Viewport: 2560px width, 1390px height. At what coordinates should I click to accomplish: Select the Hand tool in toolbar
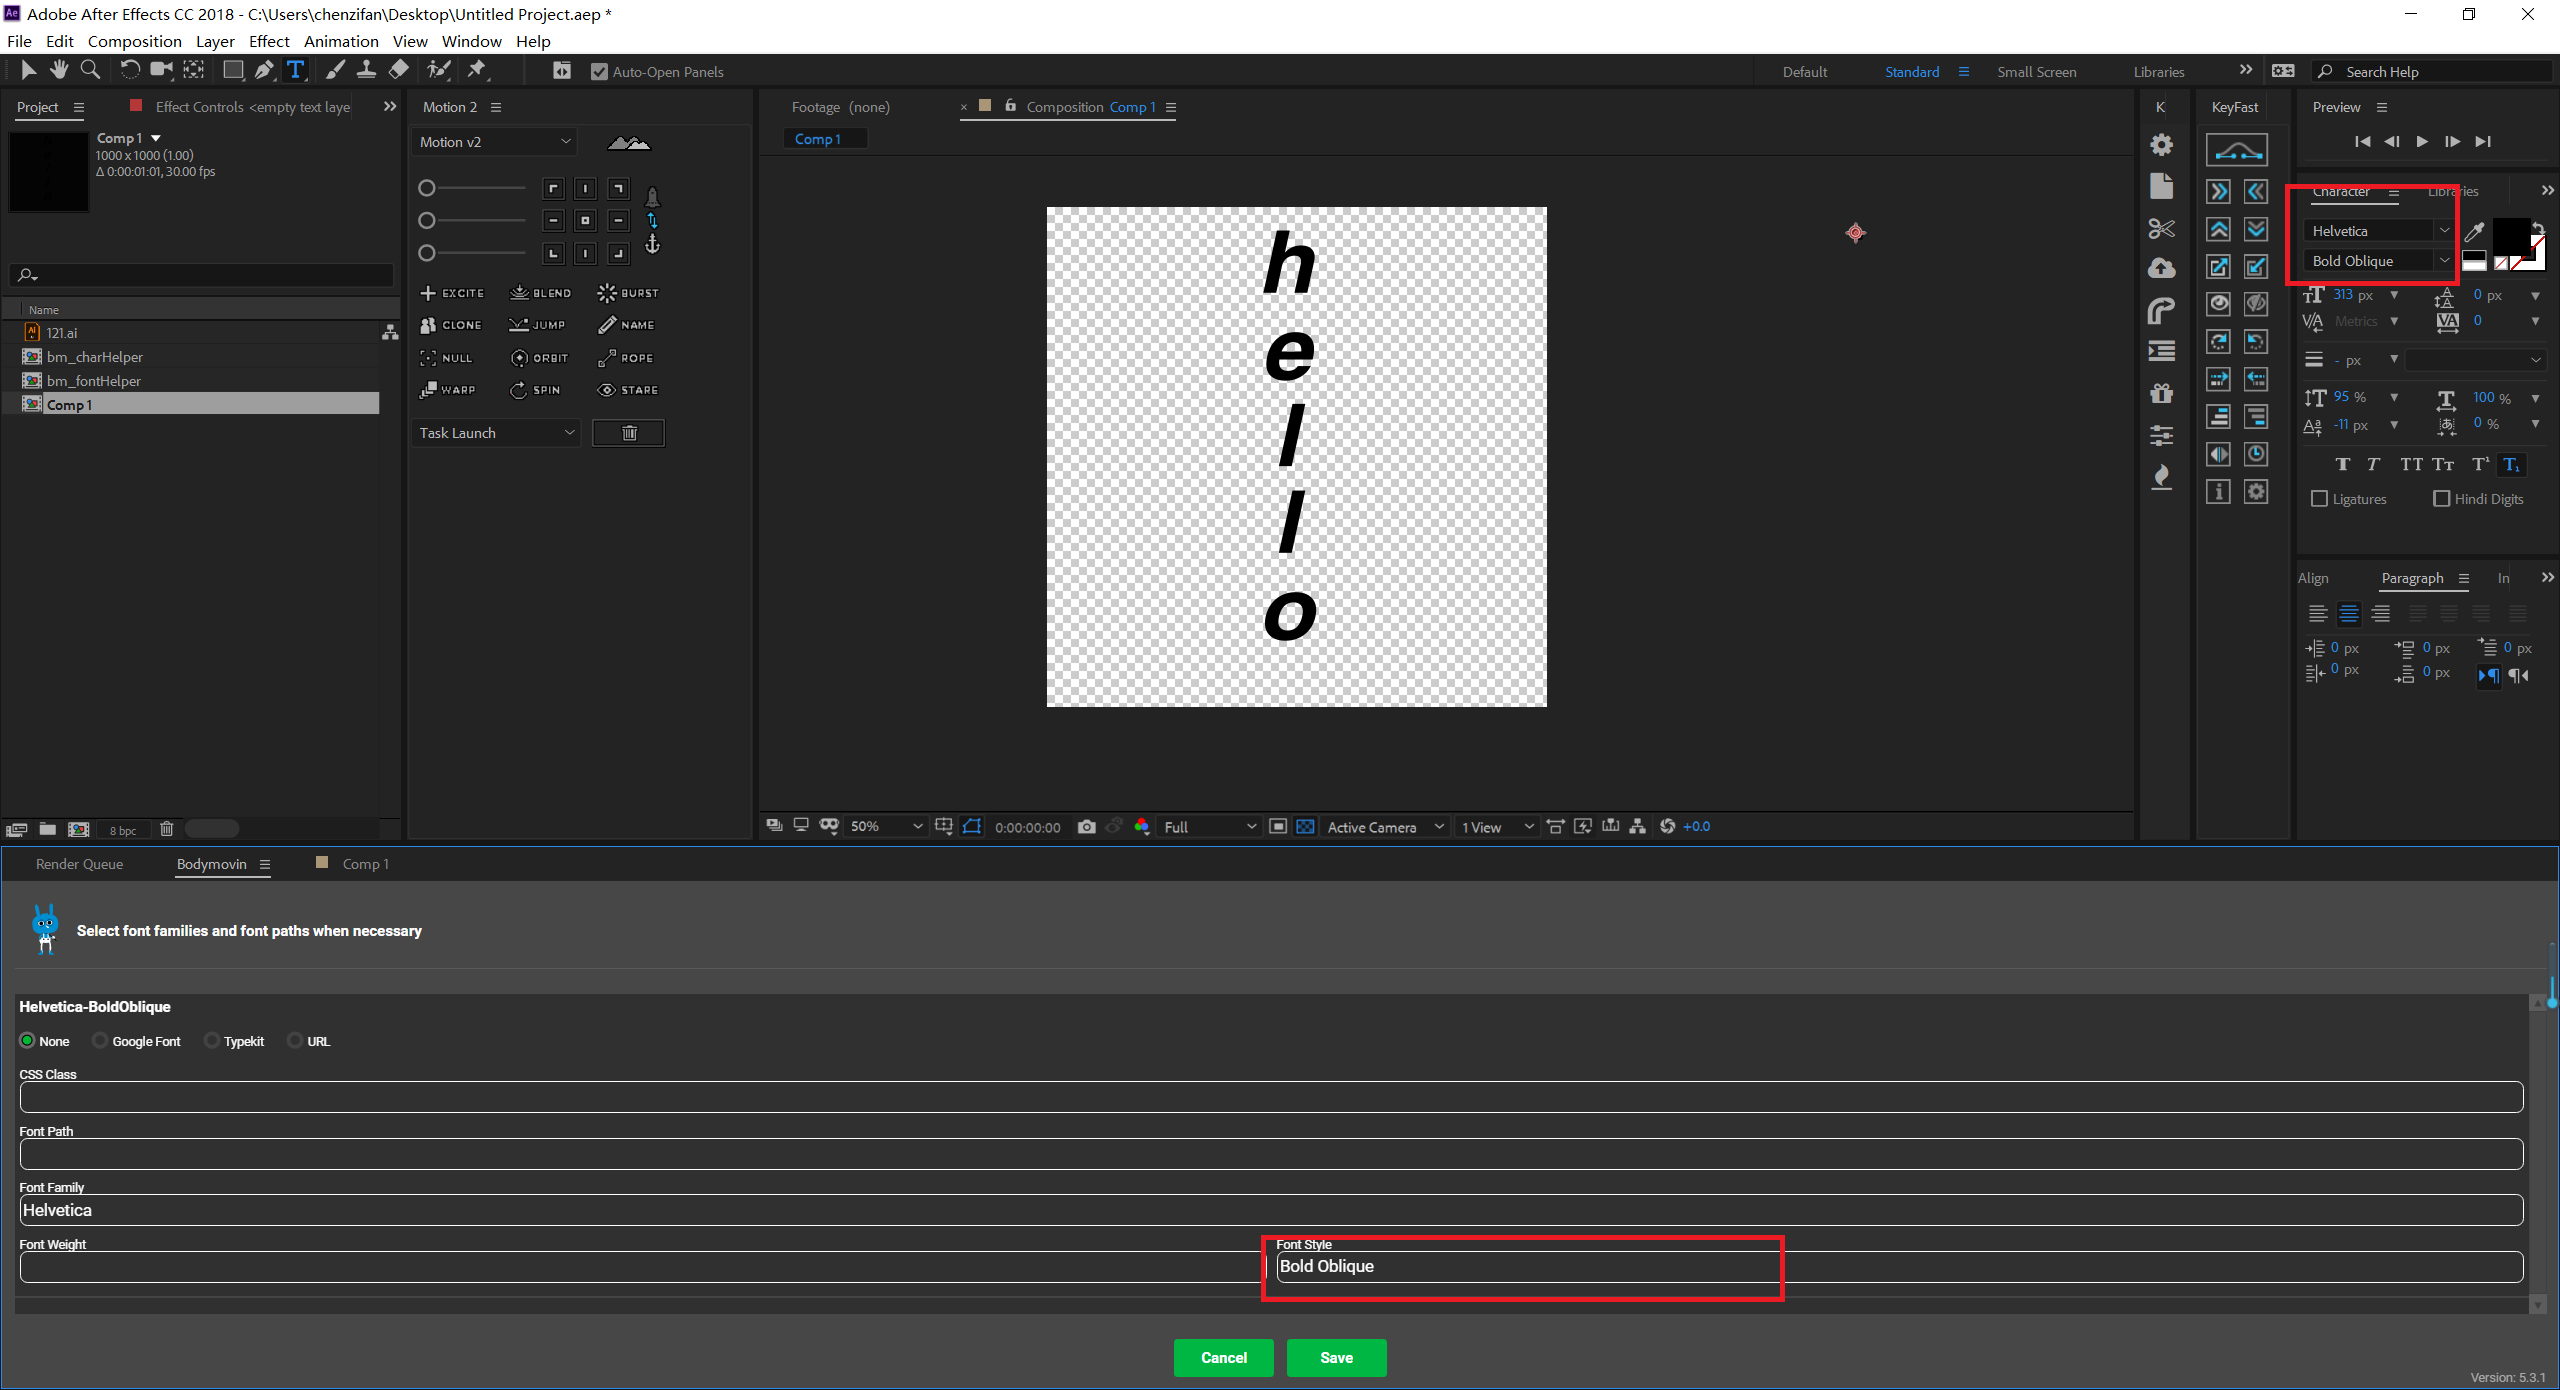59,70
